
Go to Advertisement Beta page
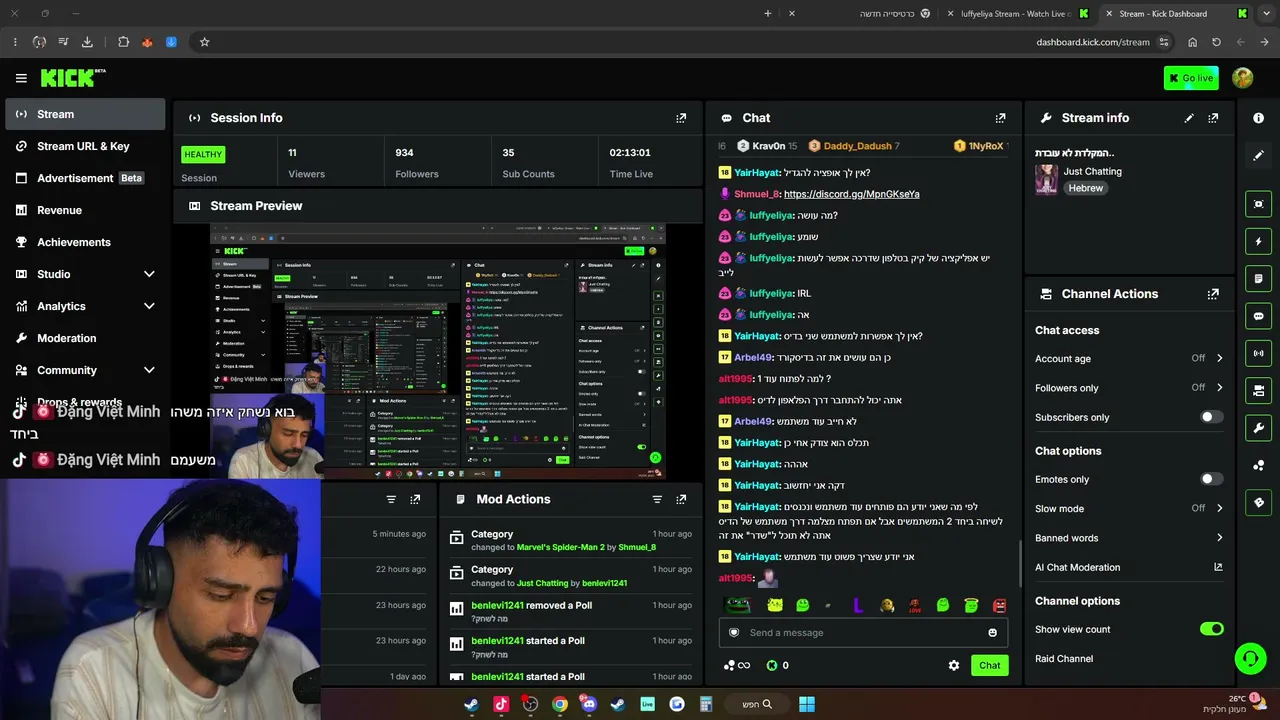click(85, 178)
